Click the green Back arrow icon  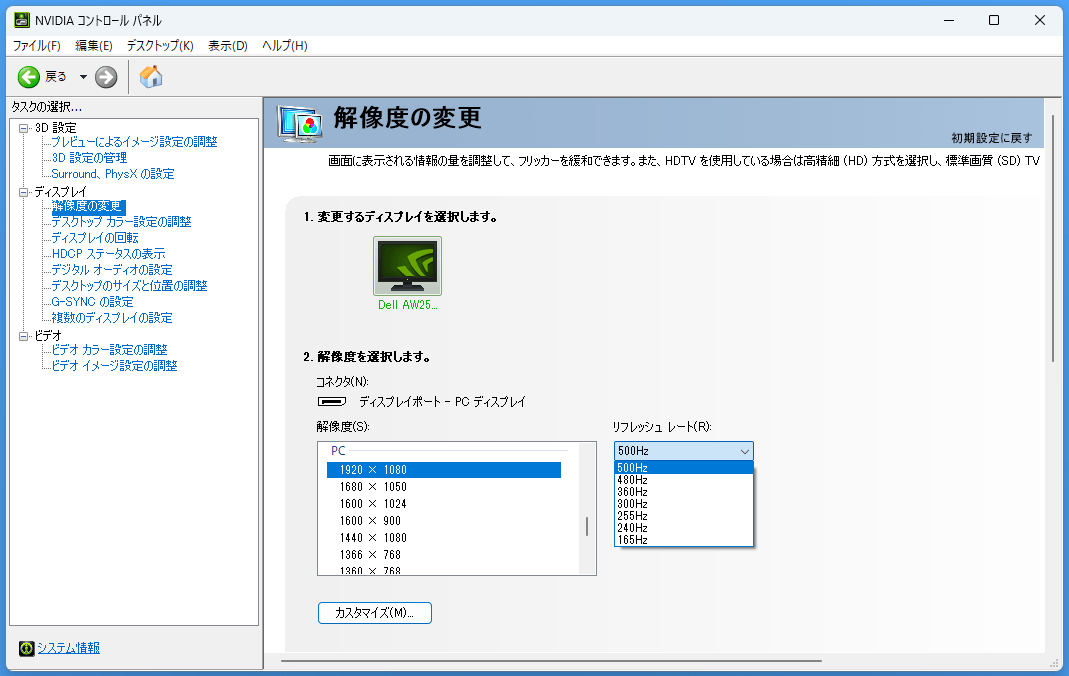coord(29,77)
